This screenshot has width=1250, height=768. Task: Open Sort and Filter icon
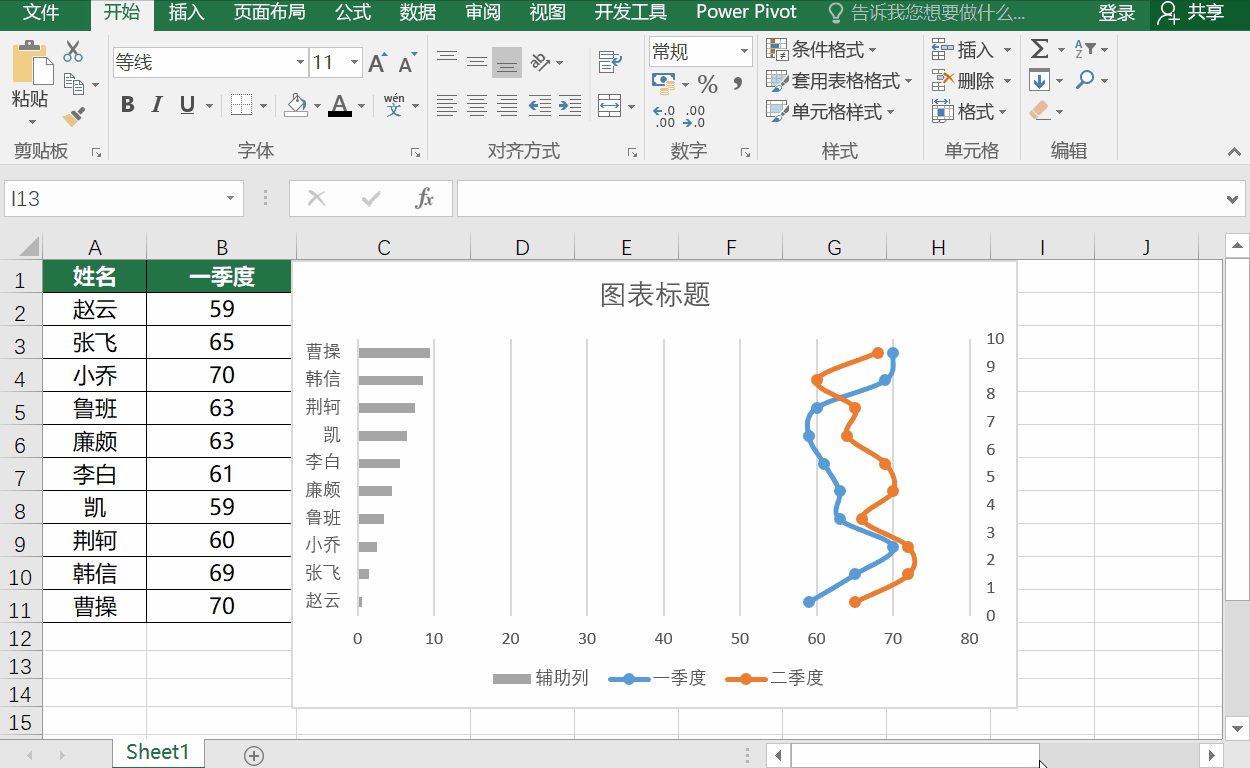[x=1085, y=49]
